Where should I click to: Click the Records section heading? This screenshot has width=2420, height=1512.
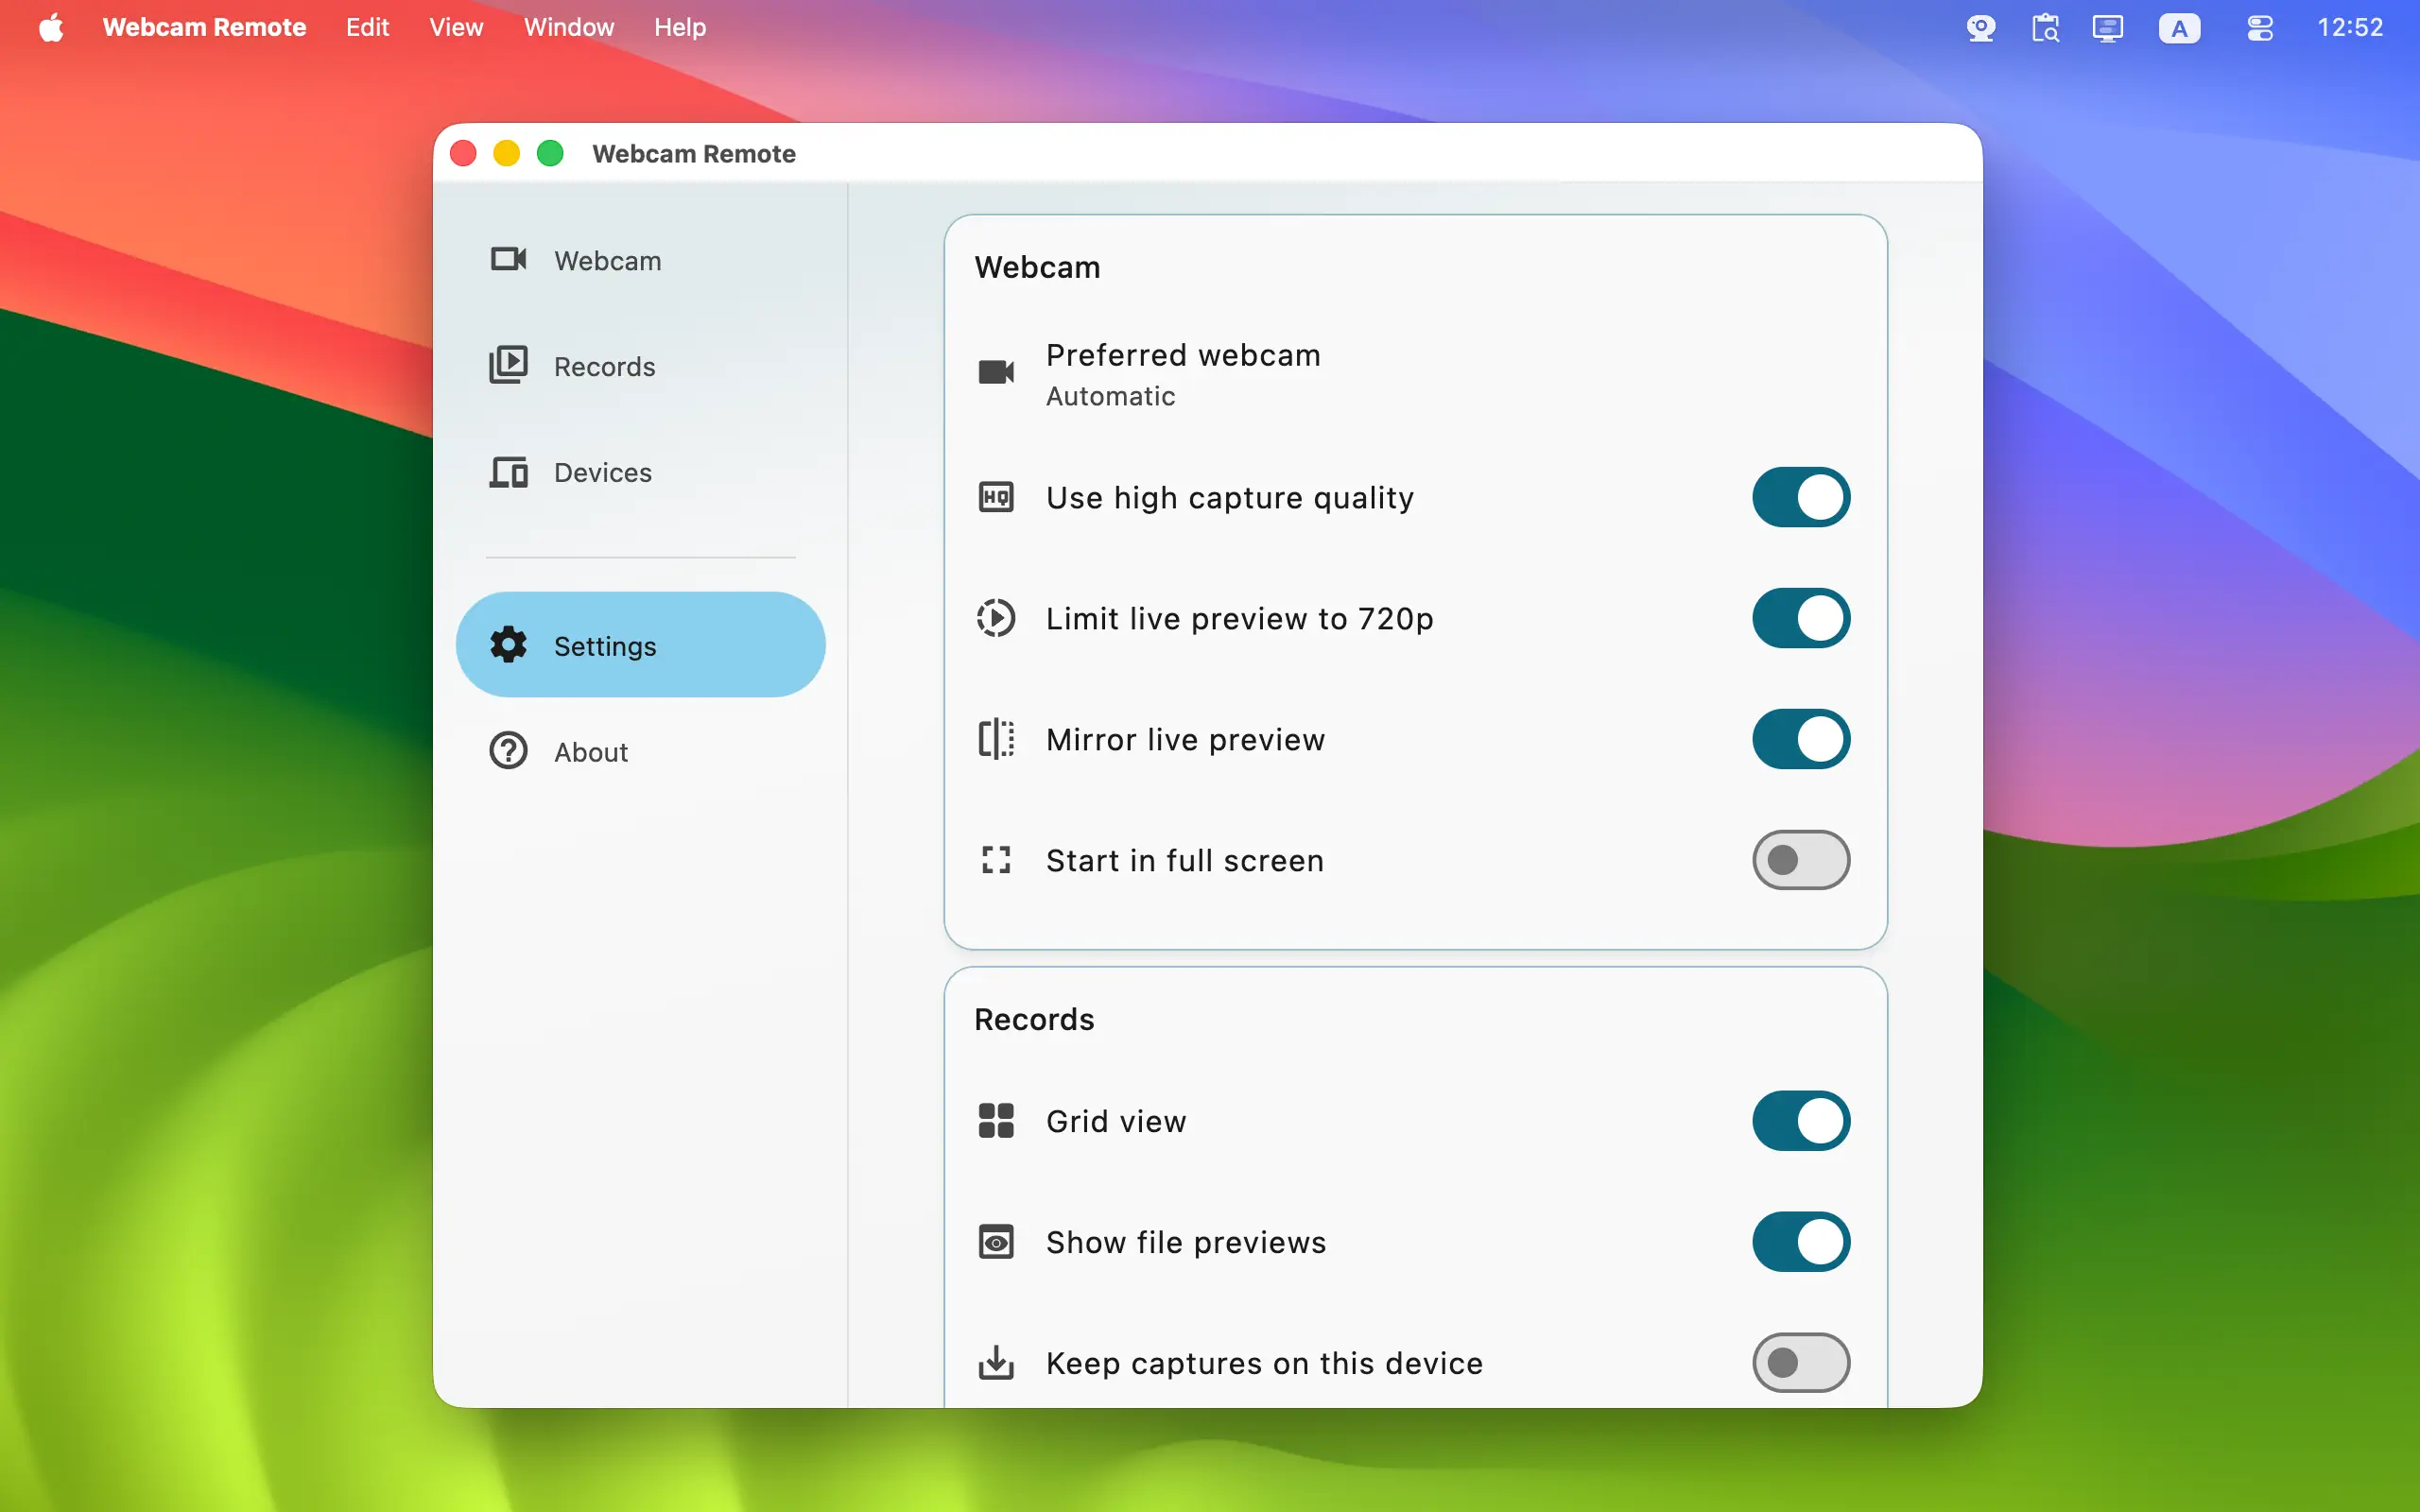tap(1034, 1019)
